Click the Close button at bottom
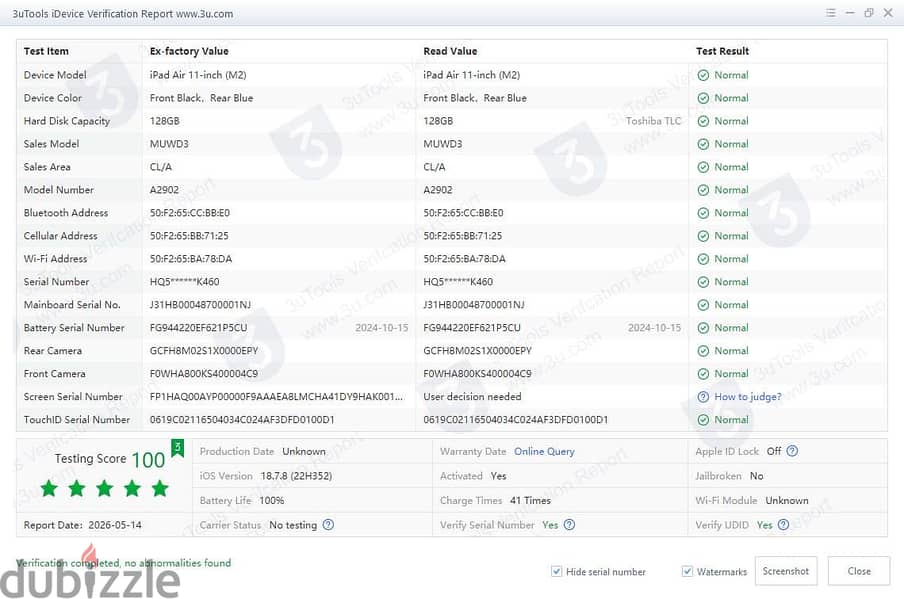The height and width of the screenshot is (599, 904). tap(859, 571)
